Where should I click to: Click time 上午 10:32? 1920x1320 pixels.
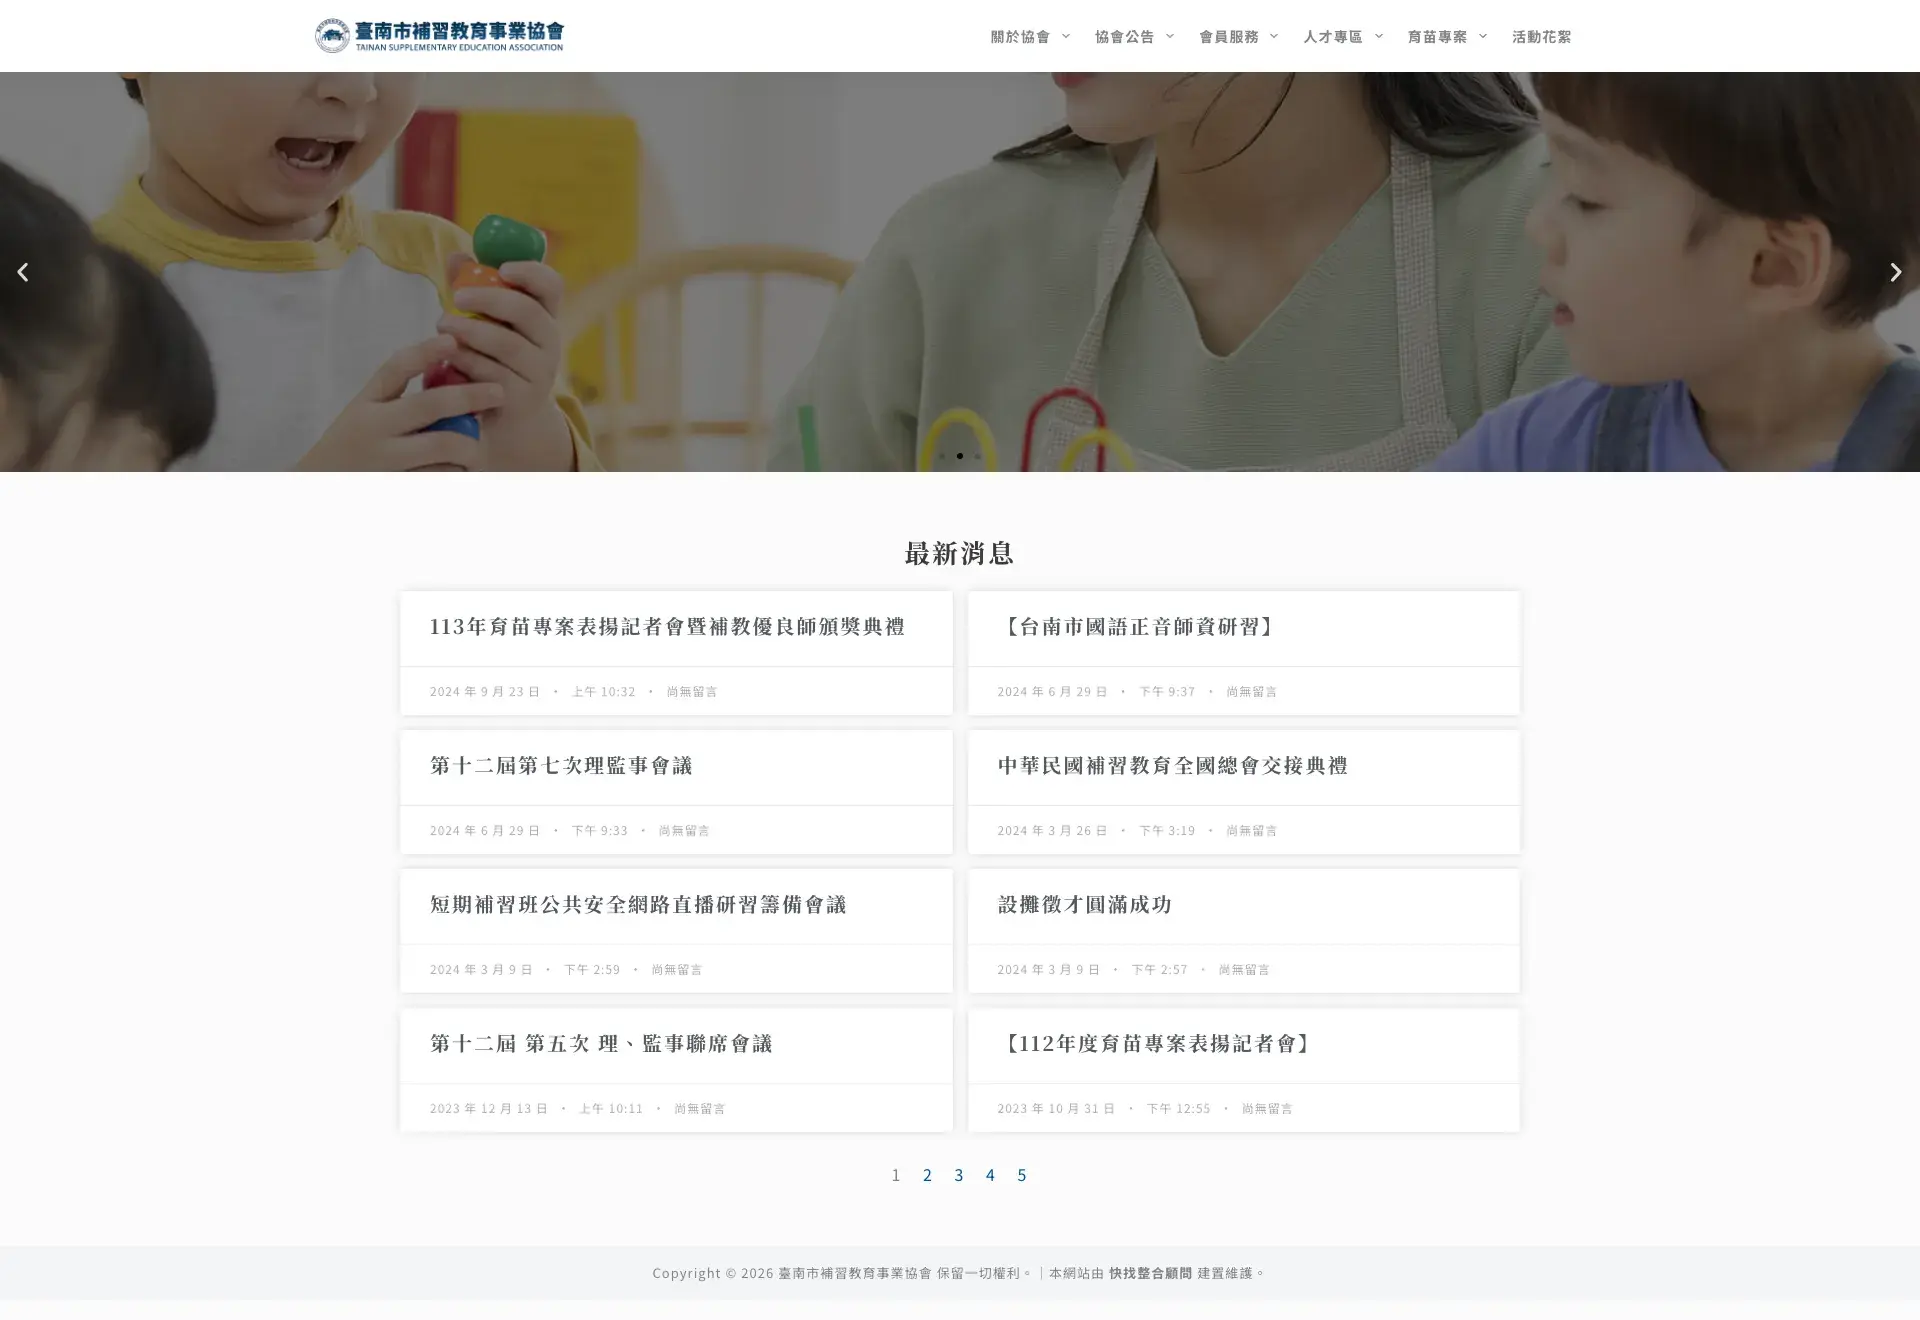pyautogui.click(x=603, y=691)
